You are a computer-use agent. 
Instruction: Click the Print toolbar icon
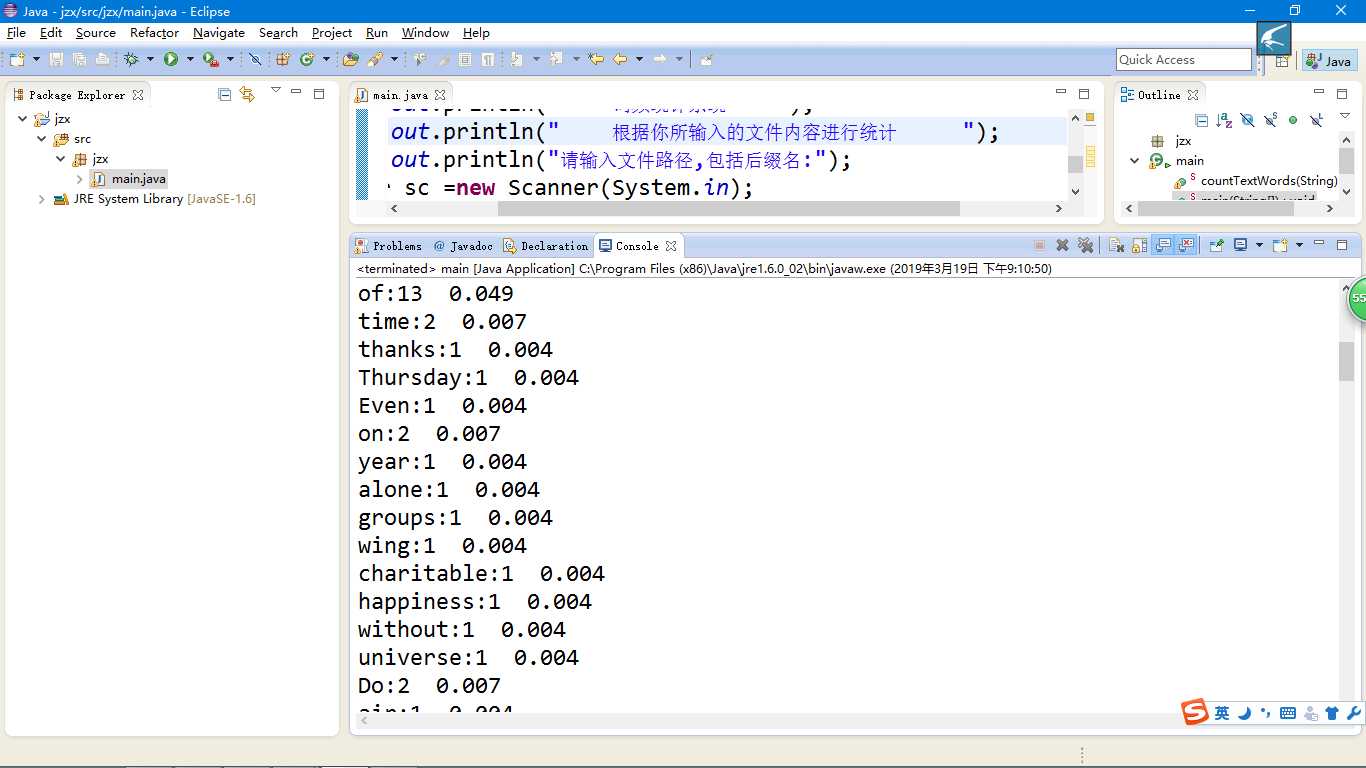(x=102, y=60)
